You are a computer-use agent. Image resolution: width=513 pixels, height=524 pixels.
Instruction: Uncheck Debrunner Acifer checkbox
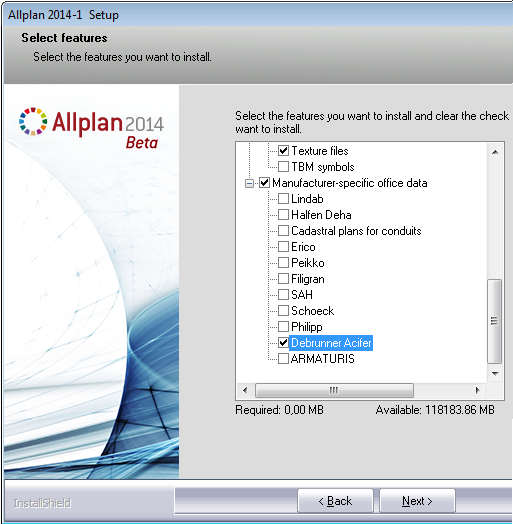pyautogui.click(x=283, y=343)
